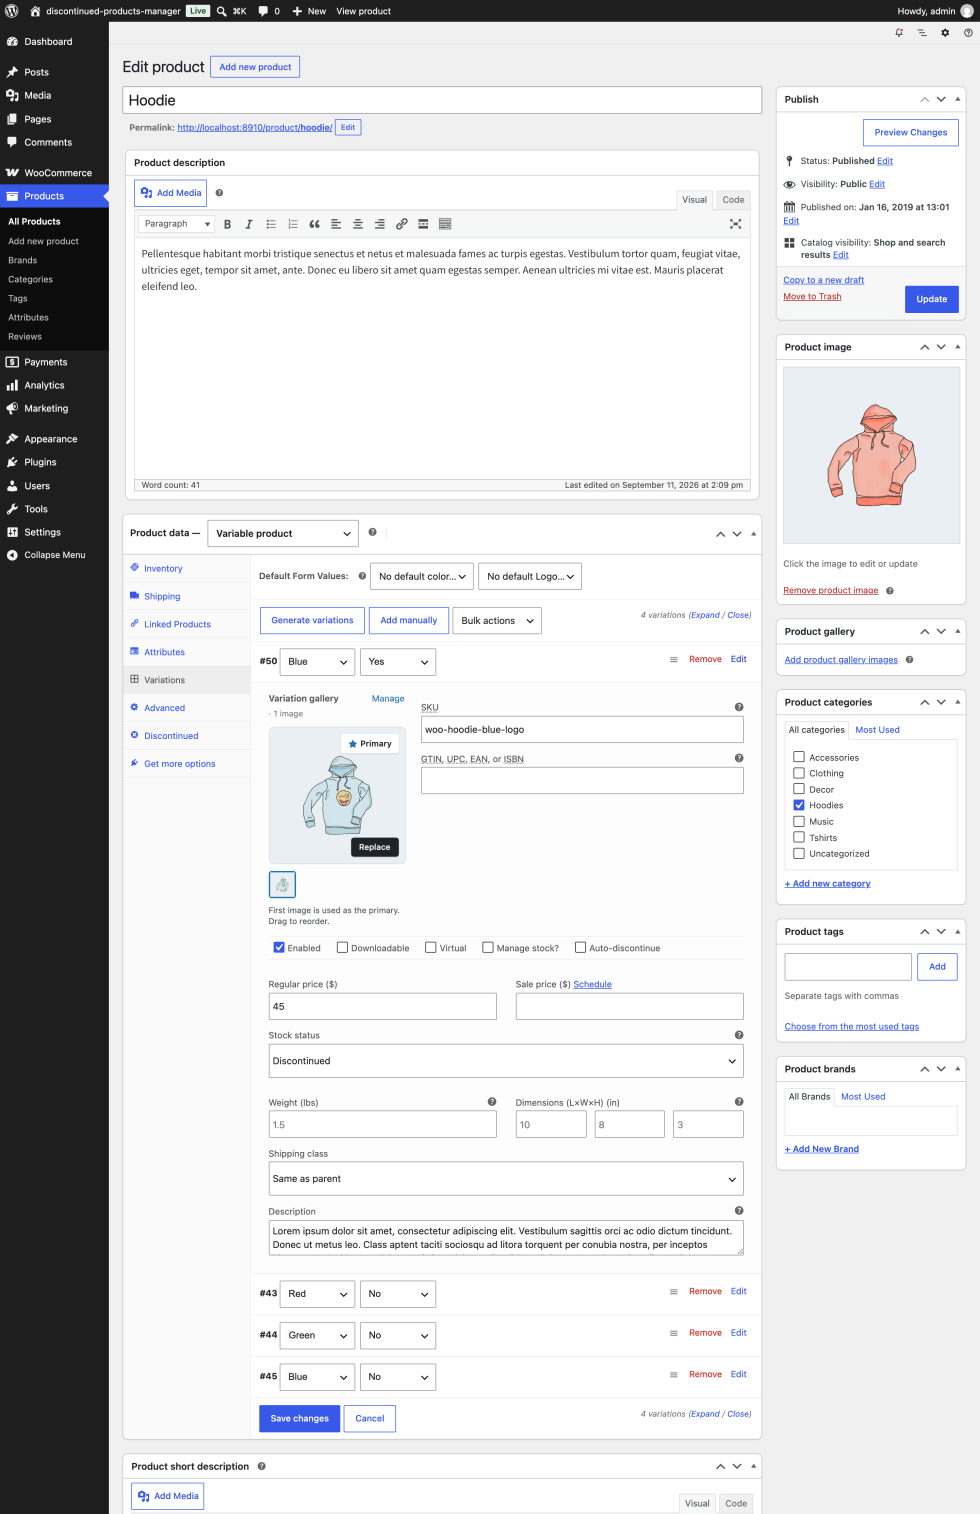
Task: Click the Save changes button
Action: [299, 1418]
